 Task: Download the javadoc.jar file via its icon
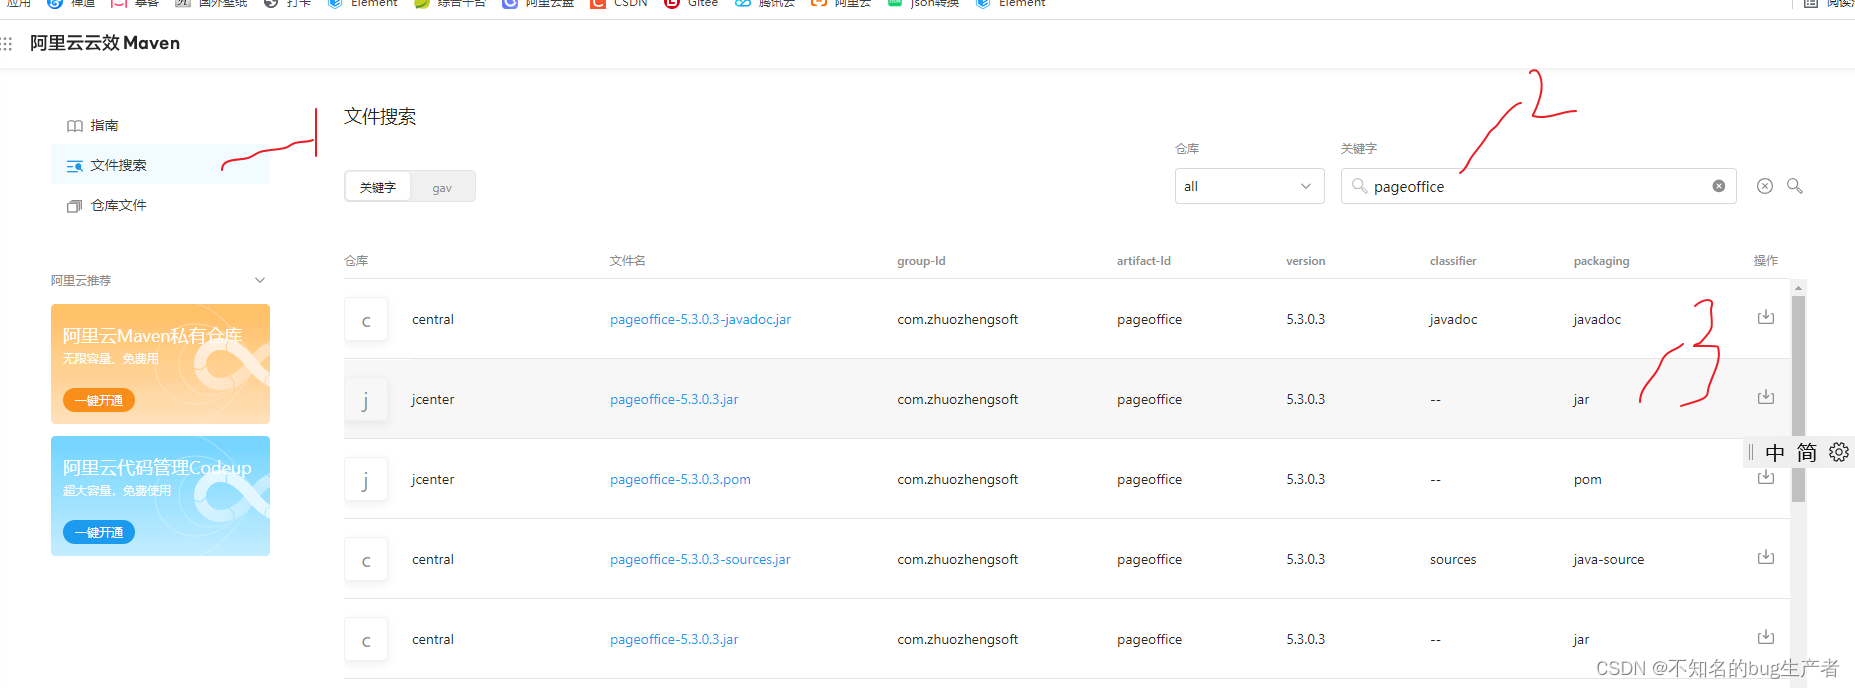click(x=1766, y=317)
